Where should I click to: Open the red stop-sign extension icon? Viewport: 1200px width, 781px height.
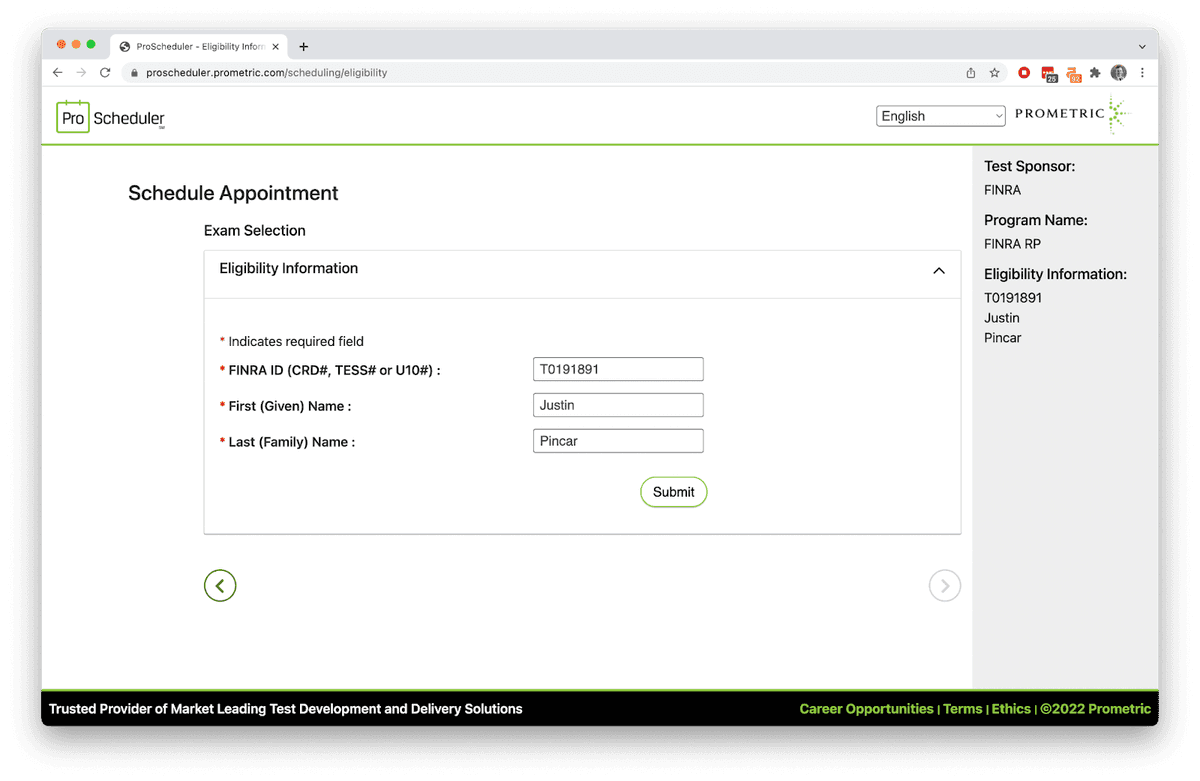click(x=1024, y=73)
